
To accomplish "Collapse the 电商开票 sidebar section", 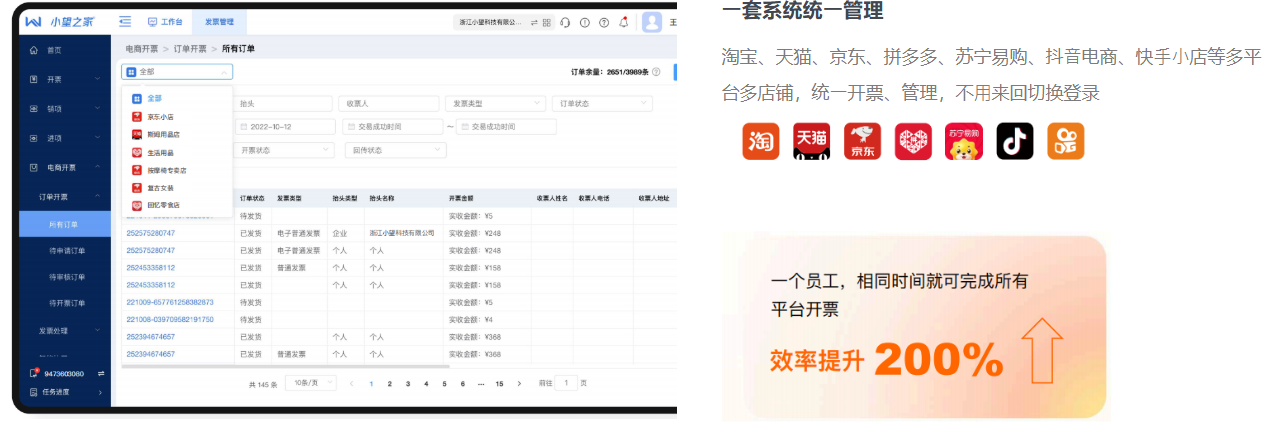I will click(x=65, y=167).
